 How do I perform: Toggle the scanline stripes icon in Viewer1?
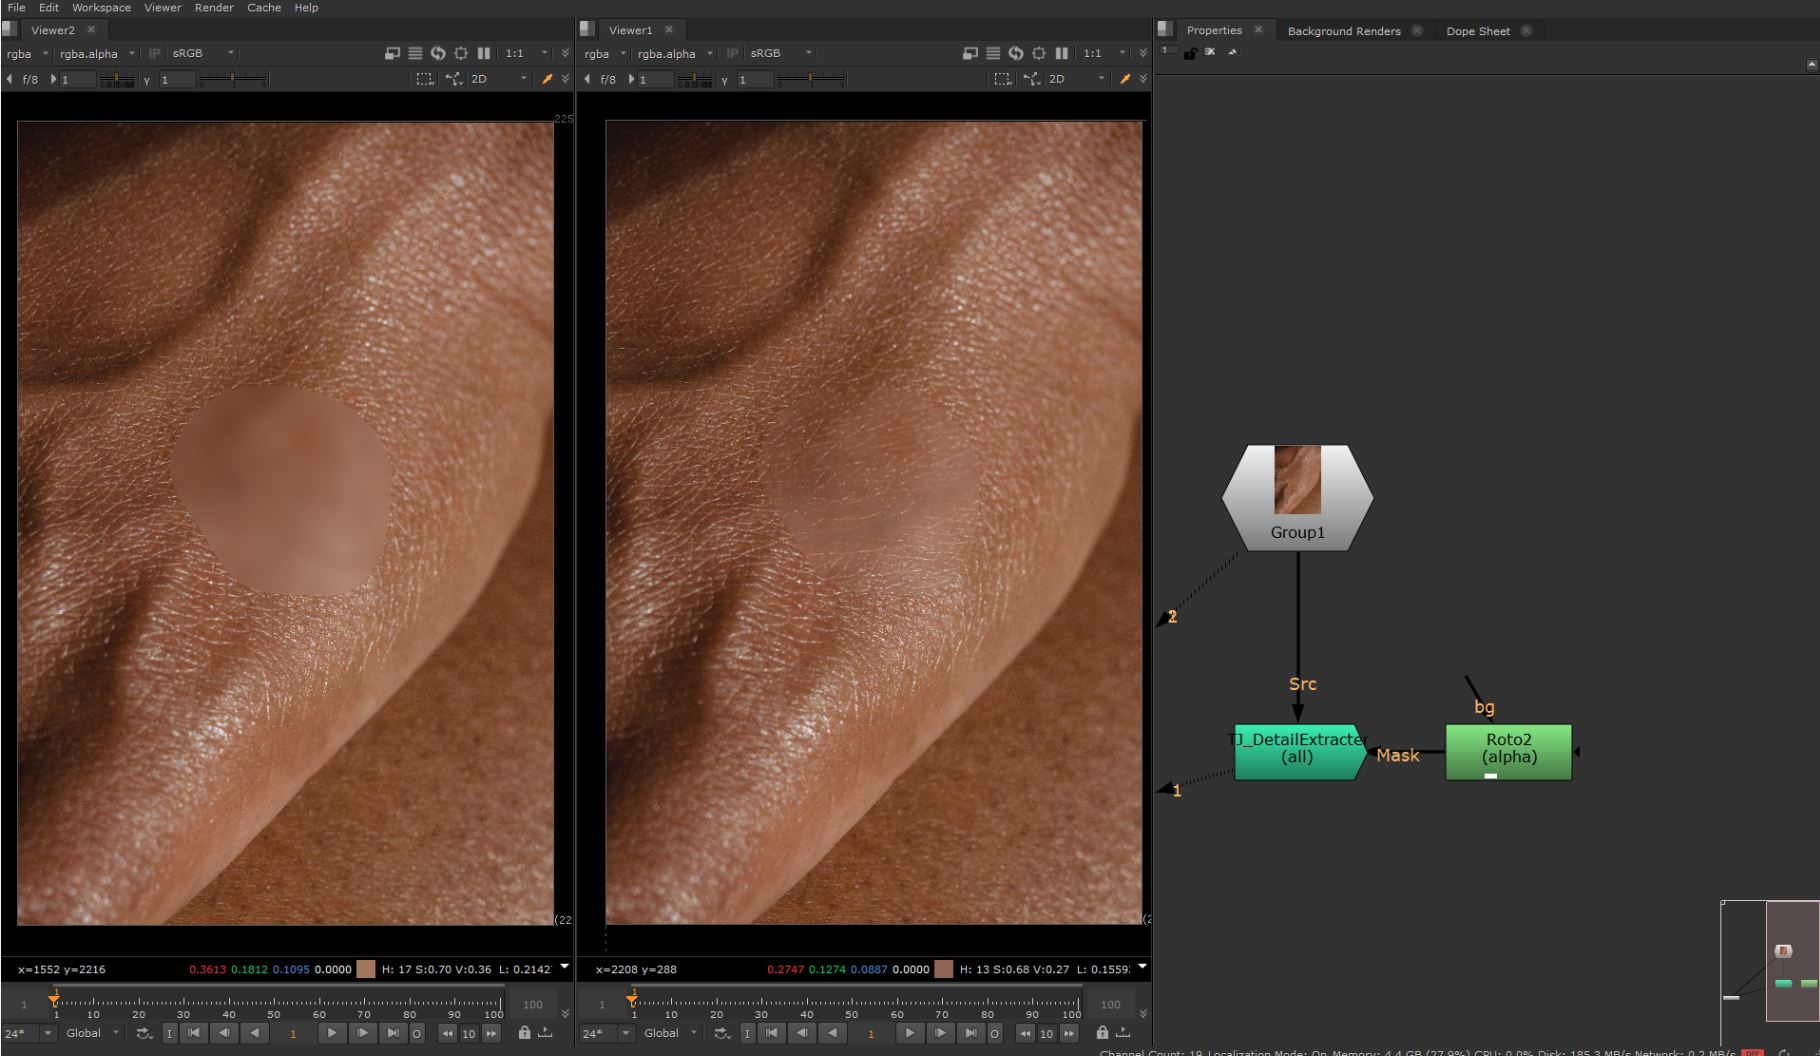click(x=993, y=53)
